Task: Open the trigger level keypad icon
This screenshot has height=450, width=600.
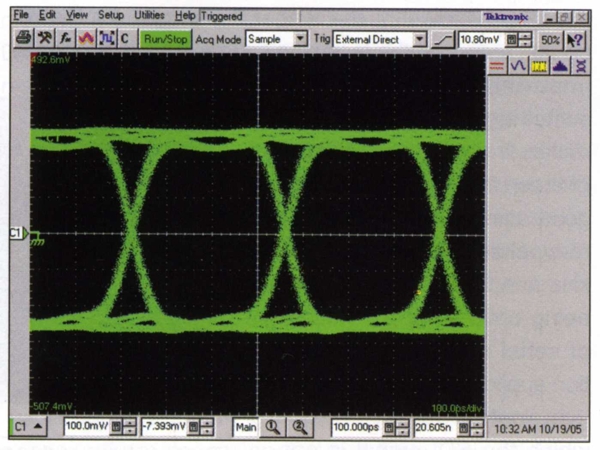Action: [512, 40]
